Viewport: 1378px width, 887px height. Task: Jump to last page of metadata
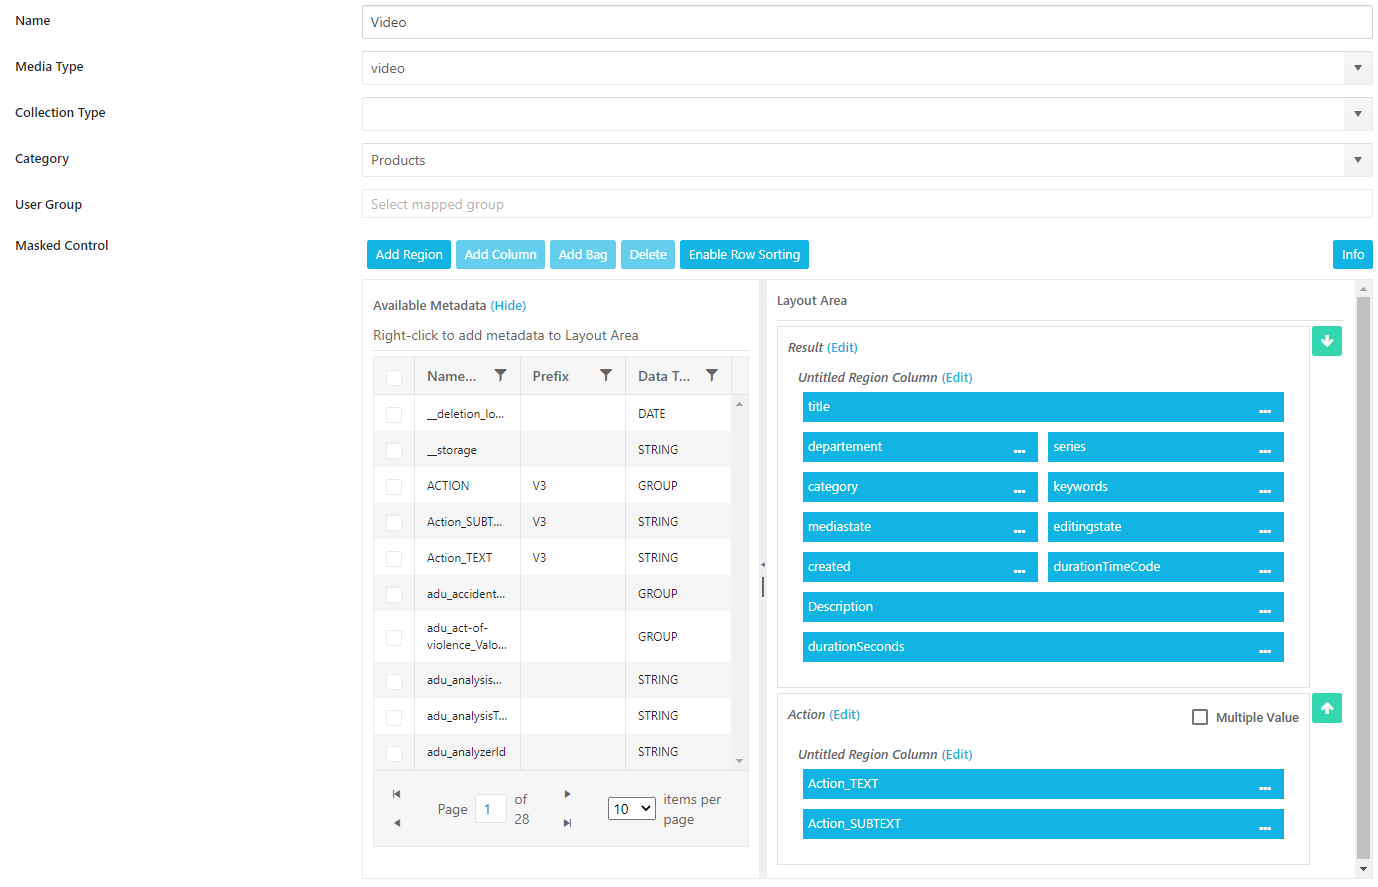[567, 823]
